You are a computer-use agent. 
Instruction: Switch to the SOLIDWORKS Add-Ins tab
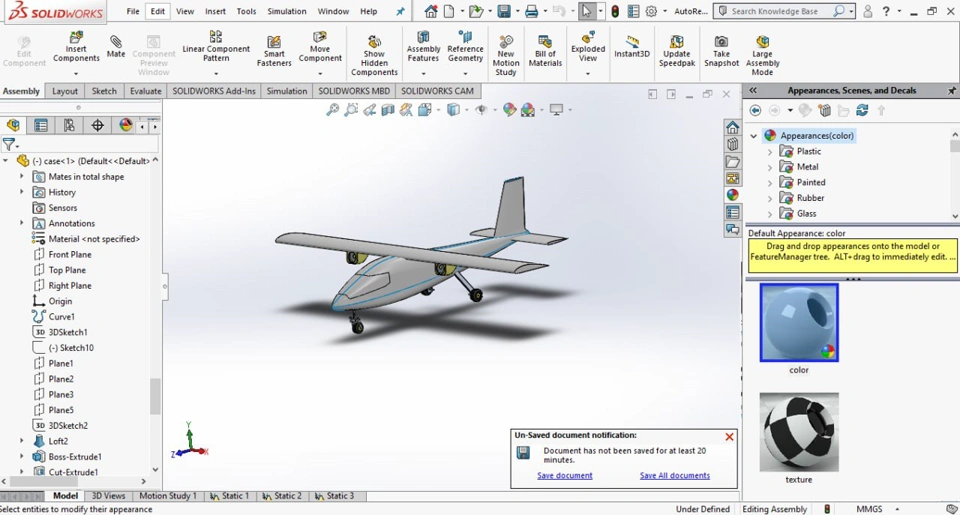tap(214, 91)
